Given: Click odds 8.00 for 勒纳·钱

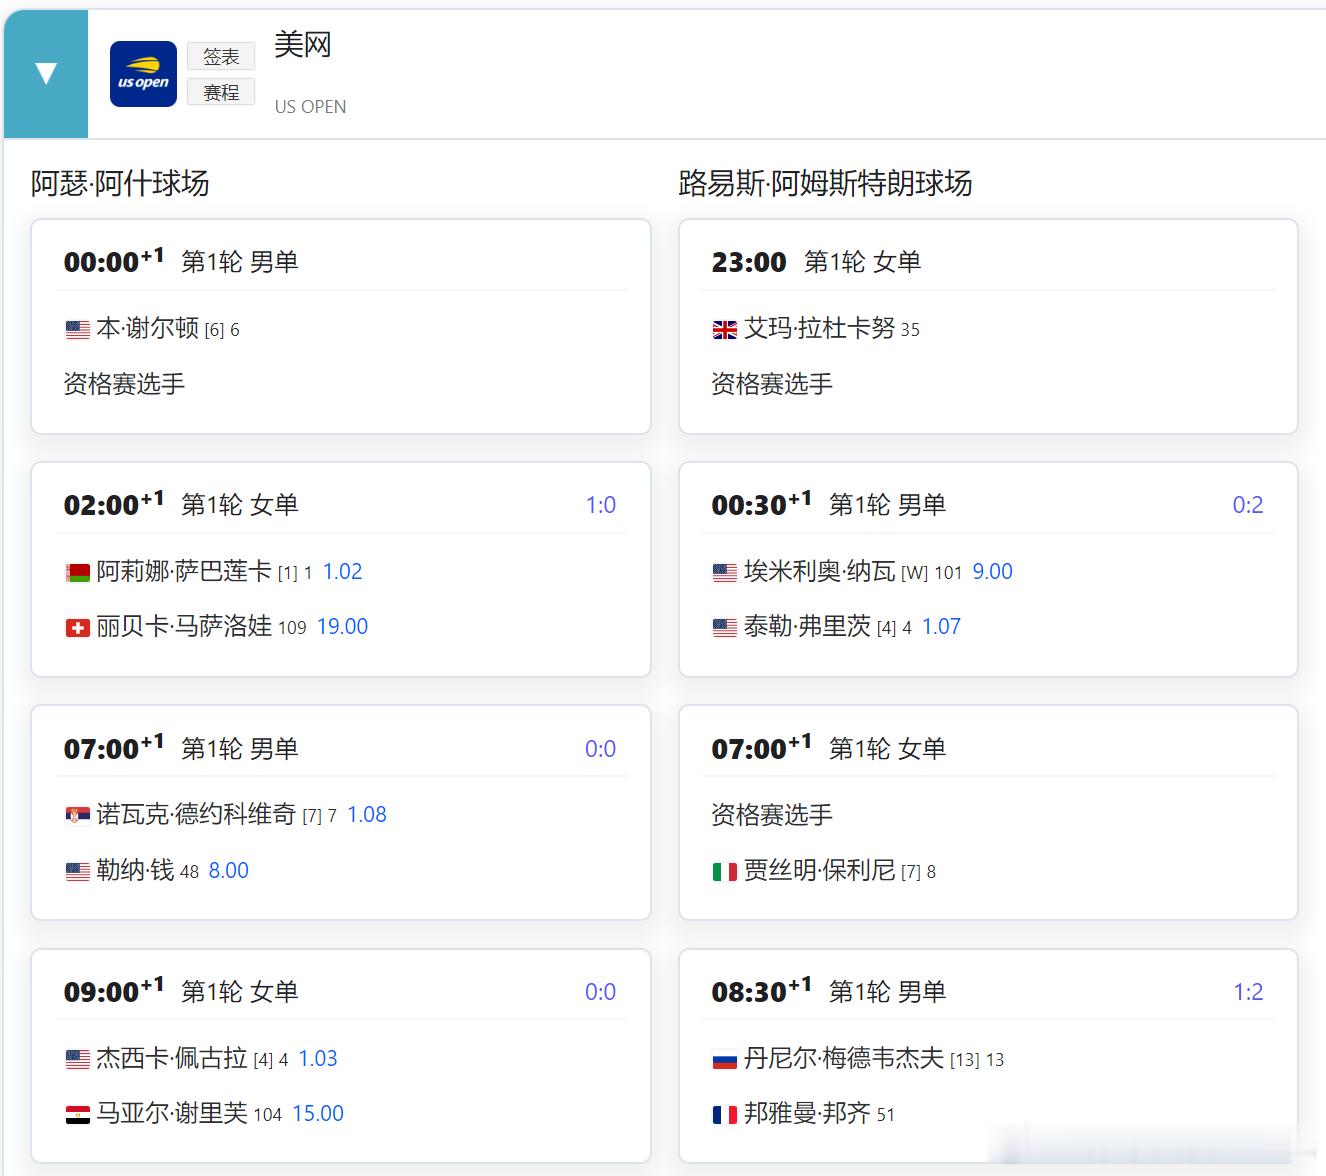Looking at the screenshot, I should point(229,871).
